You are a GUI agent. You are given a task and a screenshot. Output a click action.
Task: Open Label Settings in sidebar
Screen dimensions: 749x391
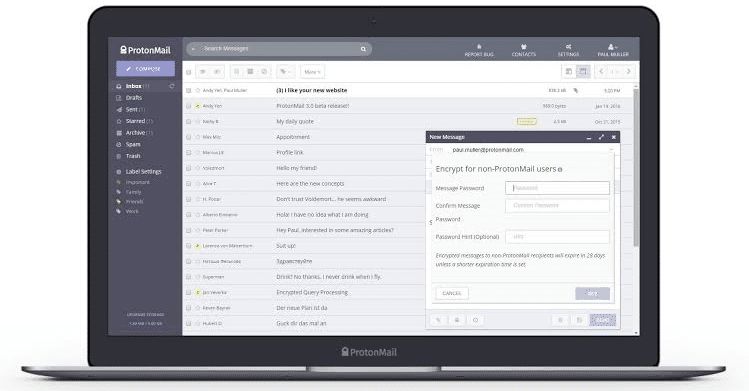pyautogui.click(x=143, y=171)
